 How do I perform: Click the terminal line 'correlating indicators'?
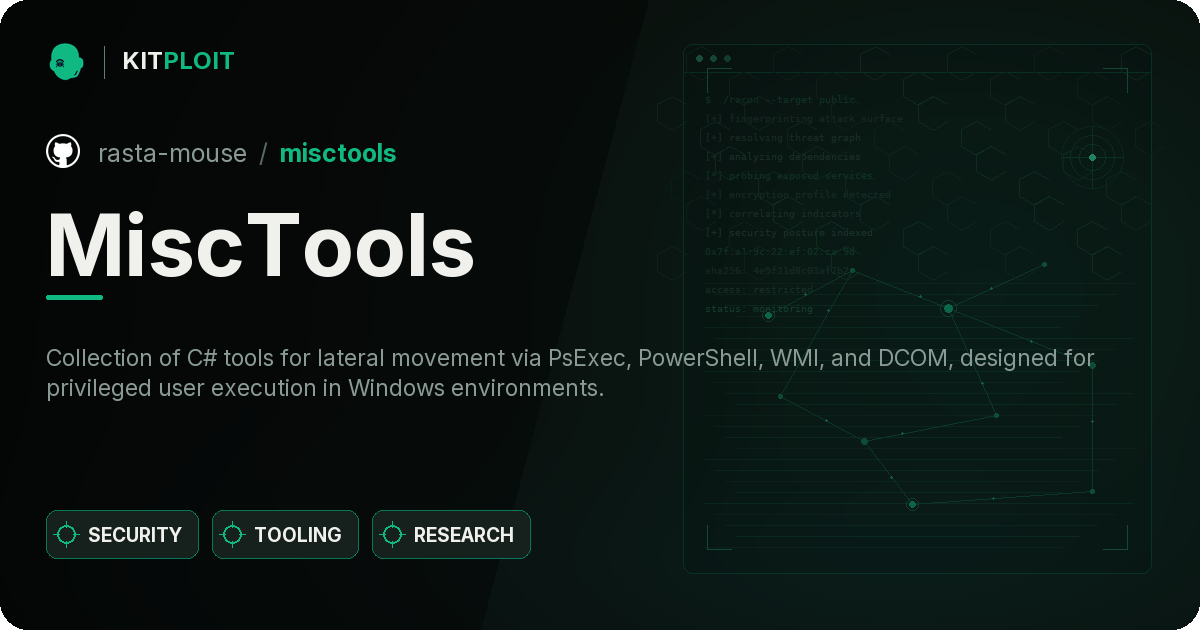[783, 214]
